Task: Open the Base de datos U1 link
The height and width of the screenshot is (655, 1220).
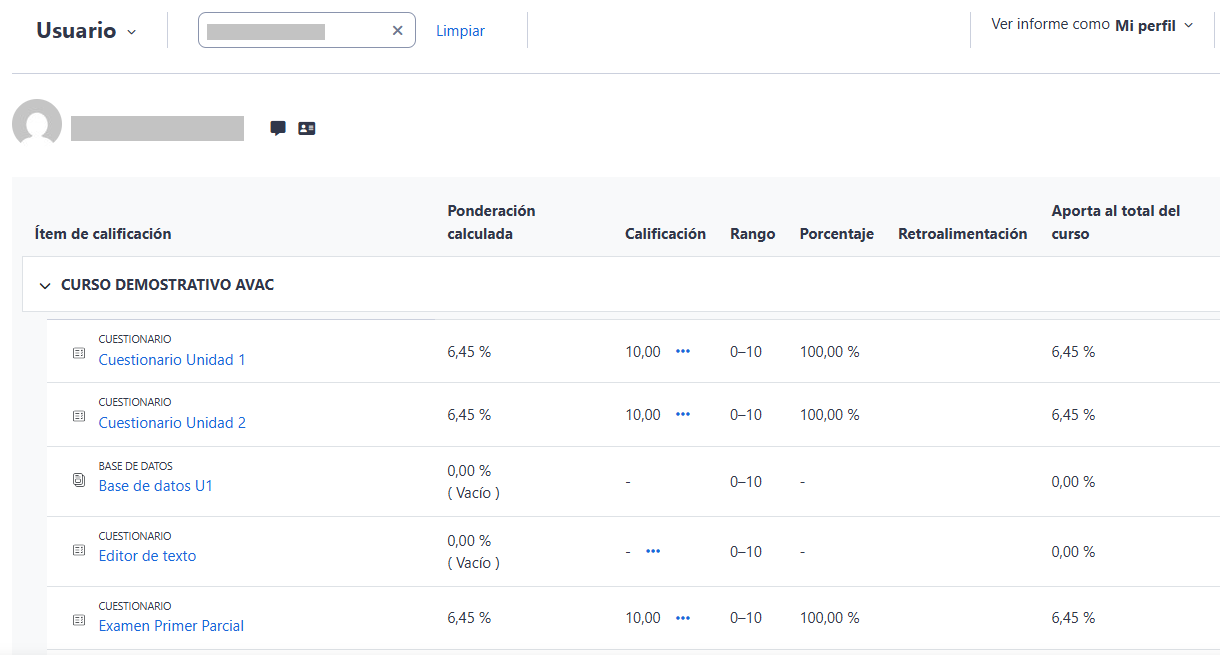Action: point(155,486)
